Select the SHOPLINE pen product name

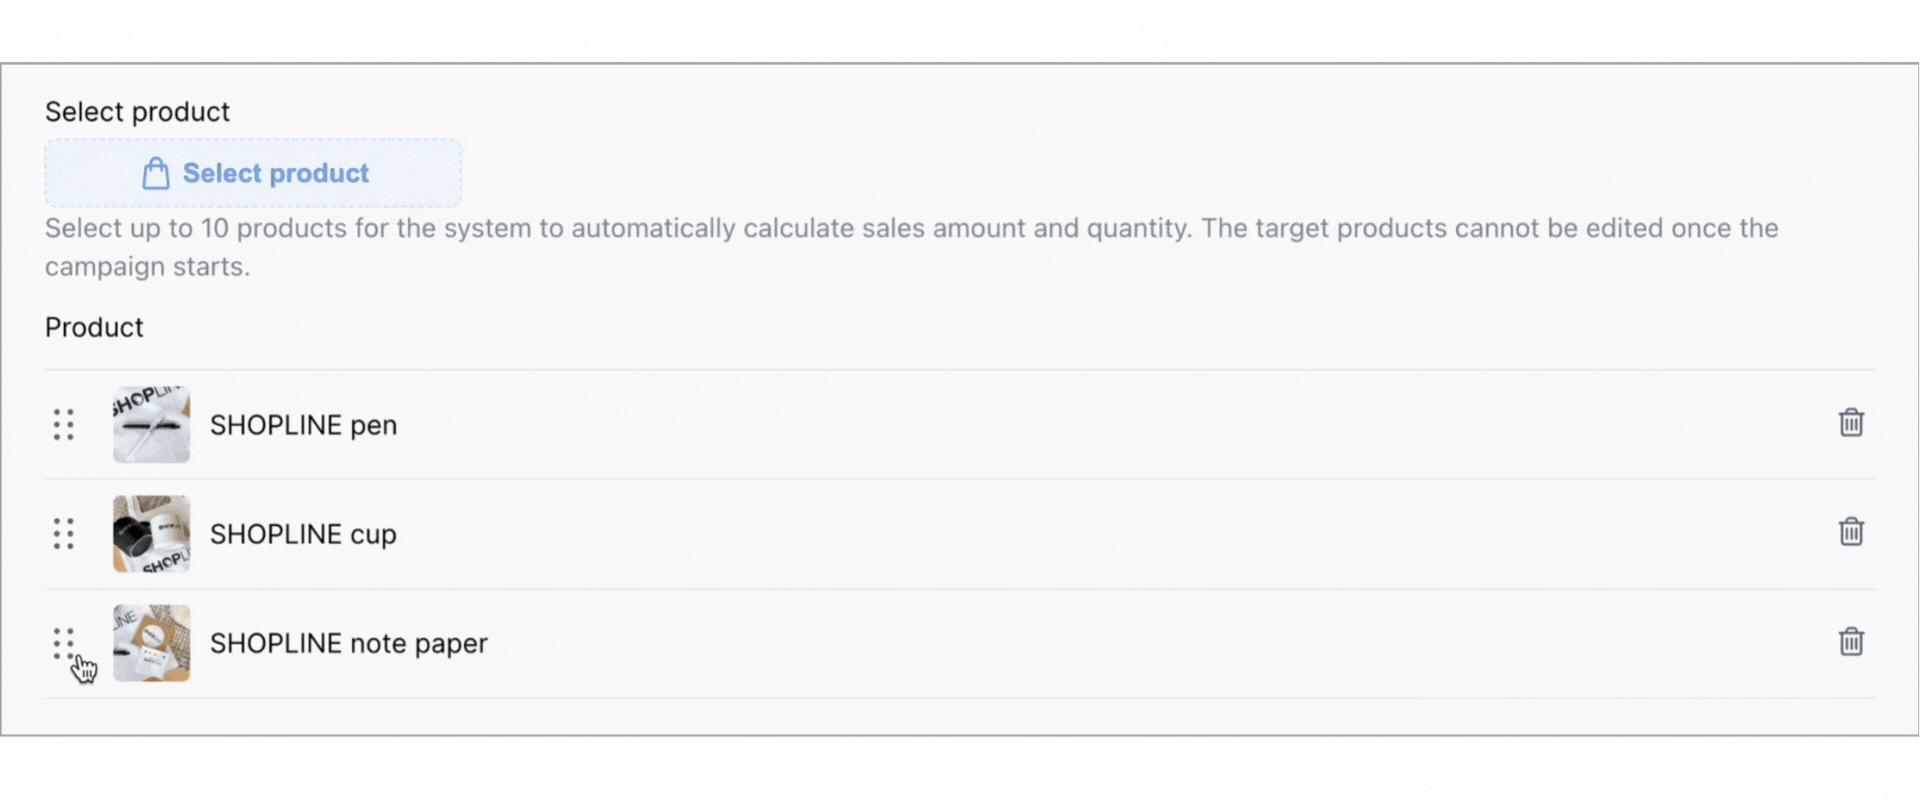tap(303, 425)
